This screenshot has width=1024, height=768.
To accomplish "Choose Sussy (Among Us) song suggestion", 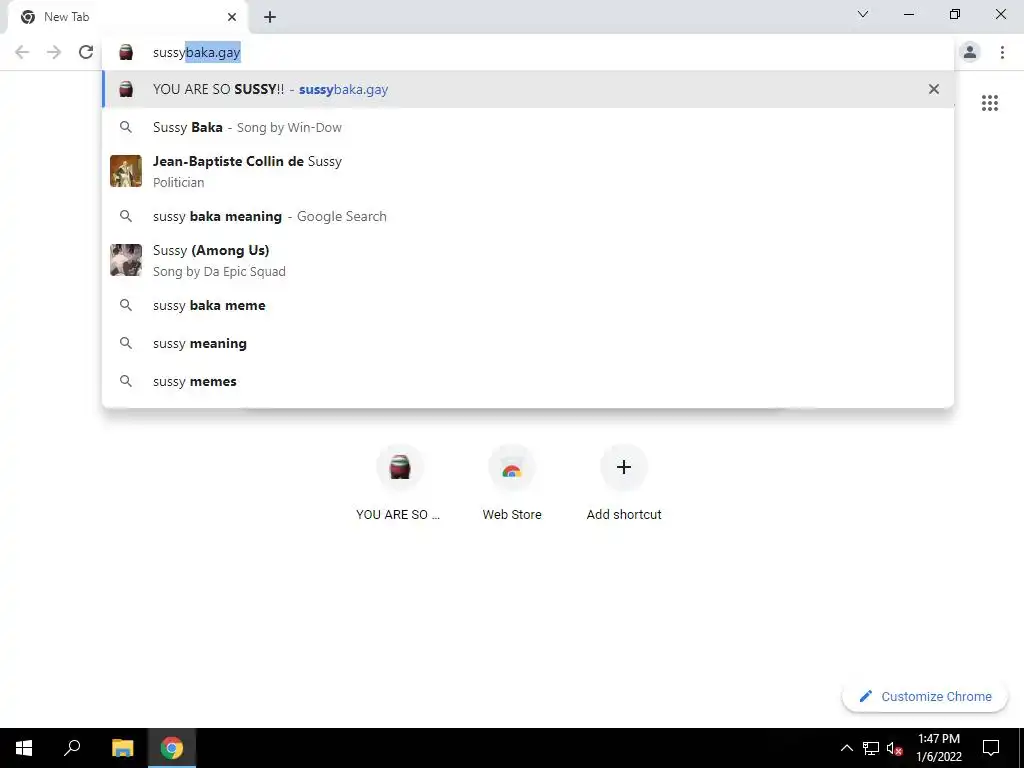I will (528, 260).
